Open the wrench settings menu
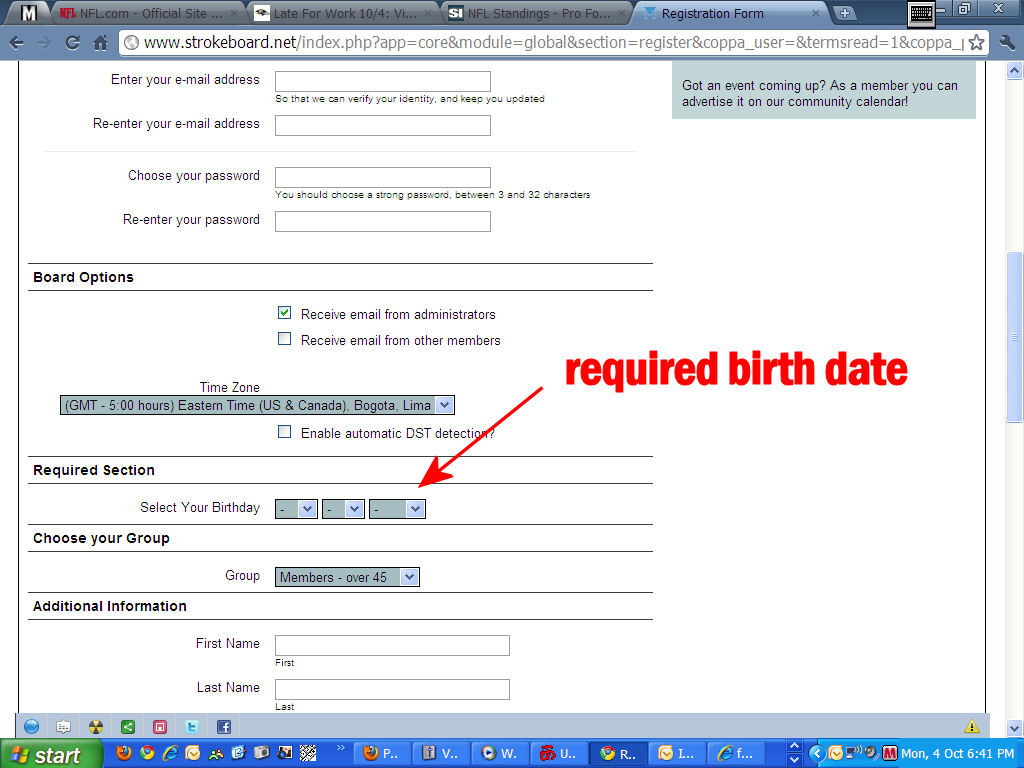 pyautogui.click(x=1005, y=43)
